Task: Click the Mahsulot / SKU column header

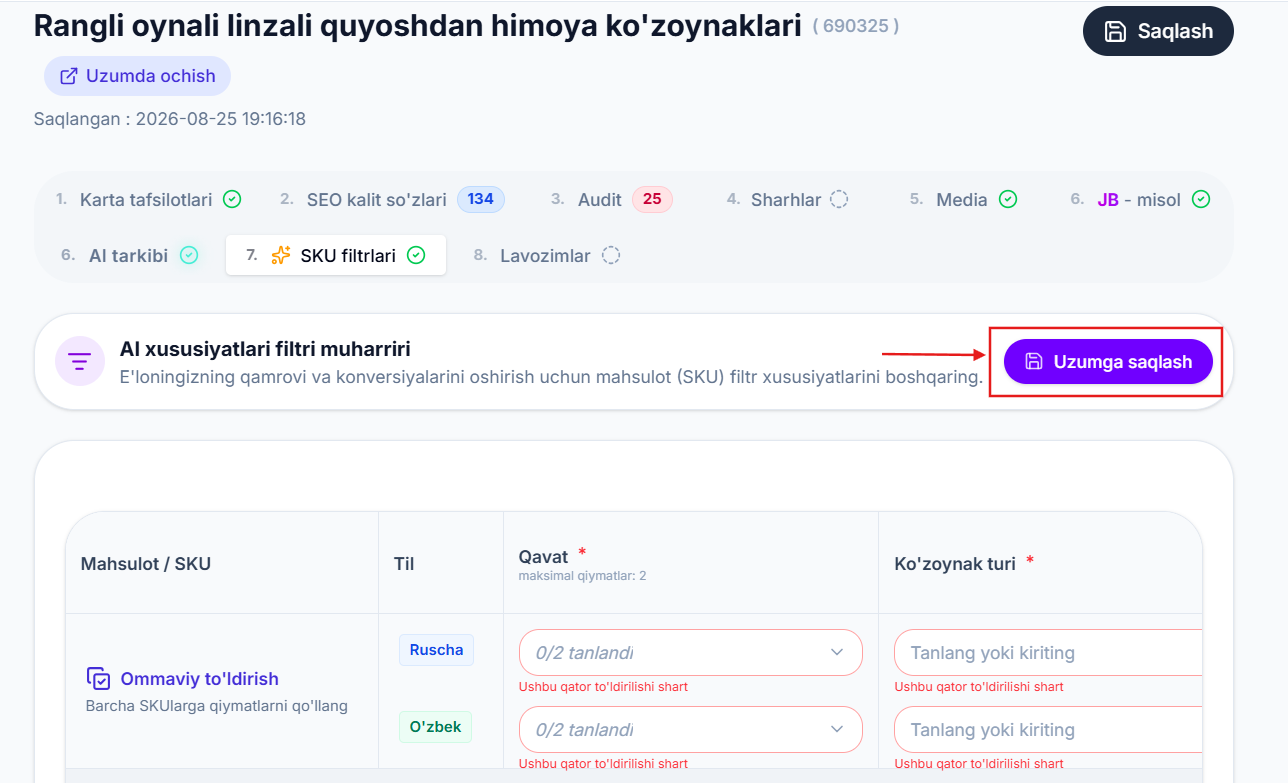Action: pos(146,563)
